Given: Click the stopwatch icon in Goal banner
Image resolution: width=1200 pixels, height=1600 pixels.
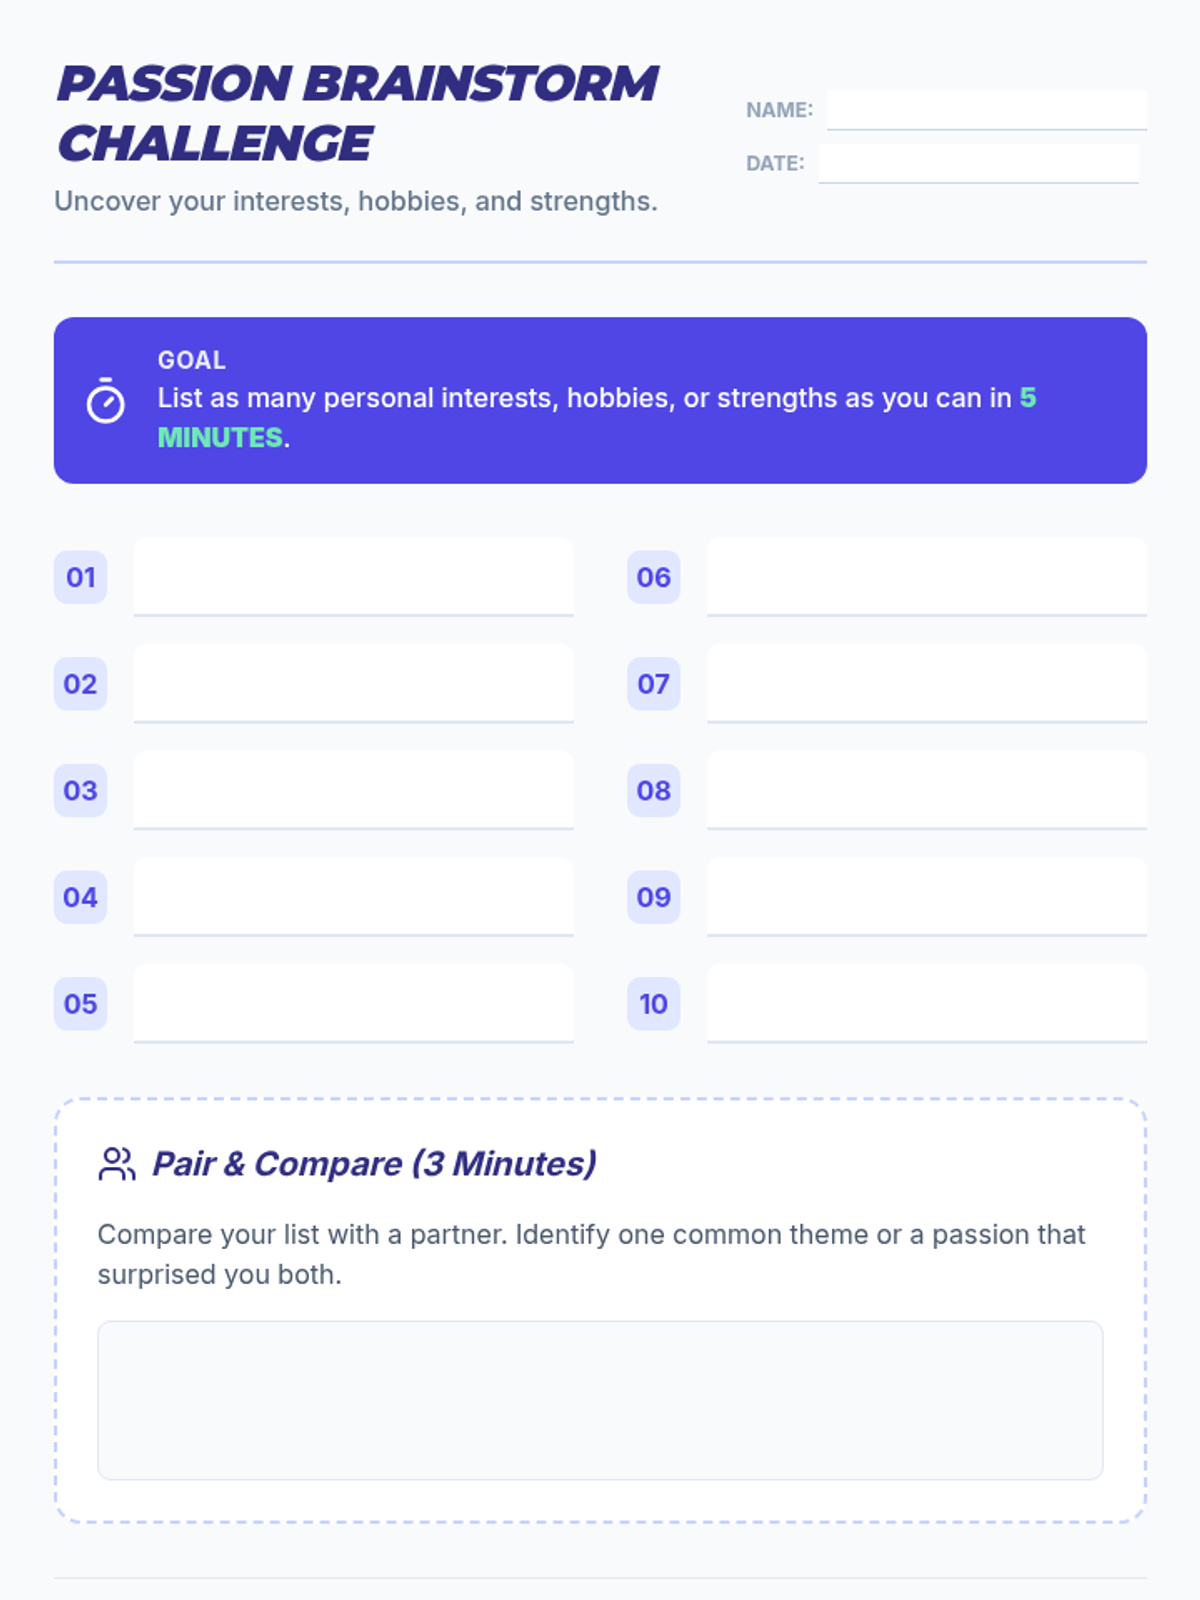Looking at the screenshot, I should tap(105, 401).
